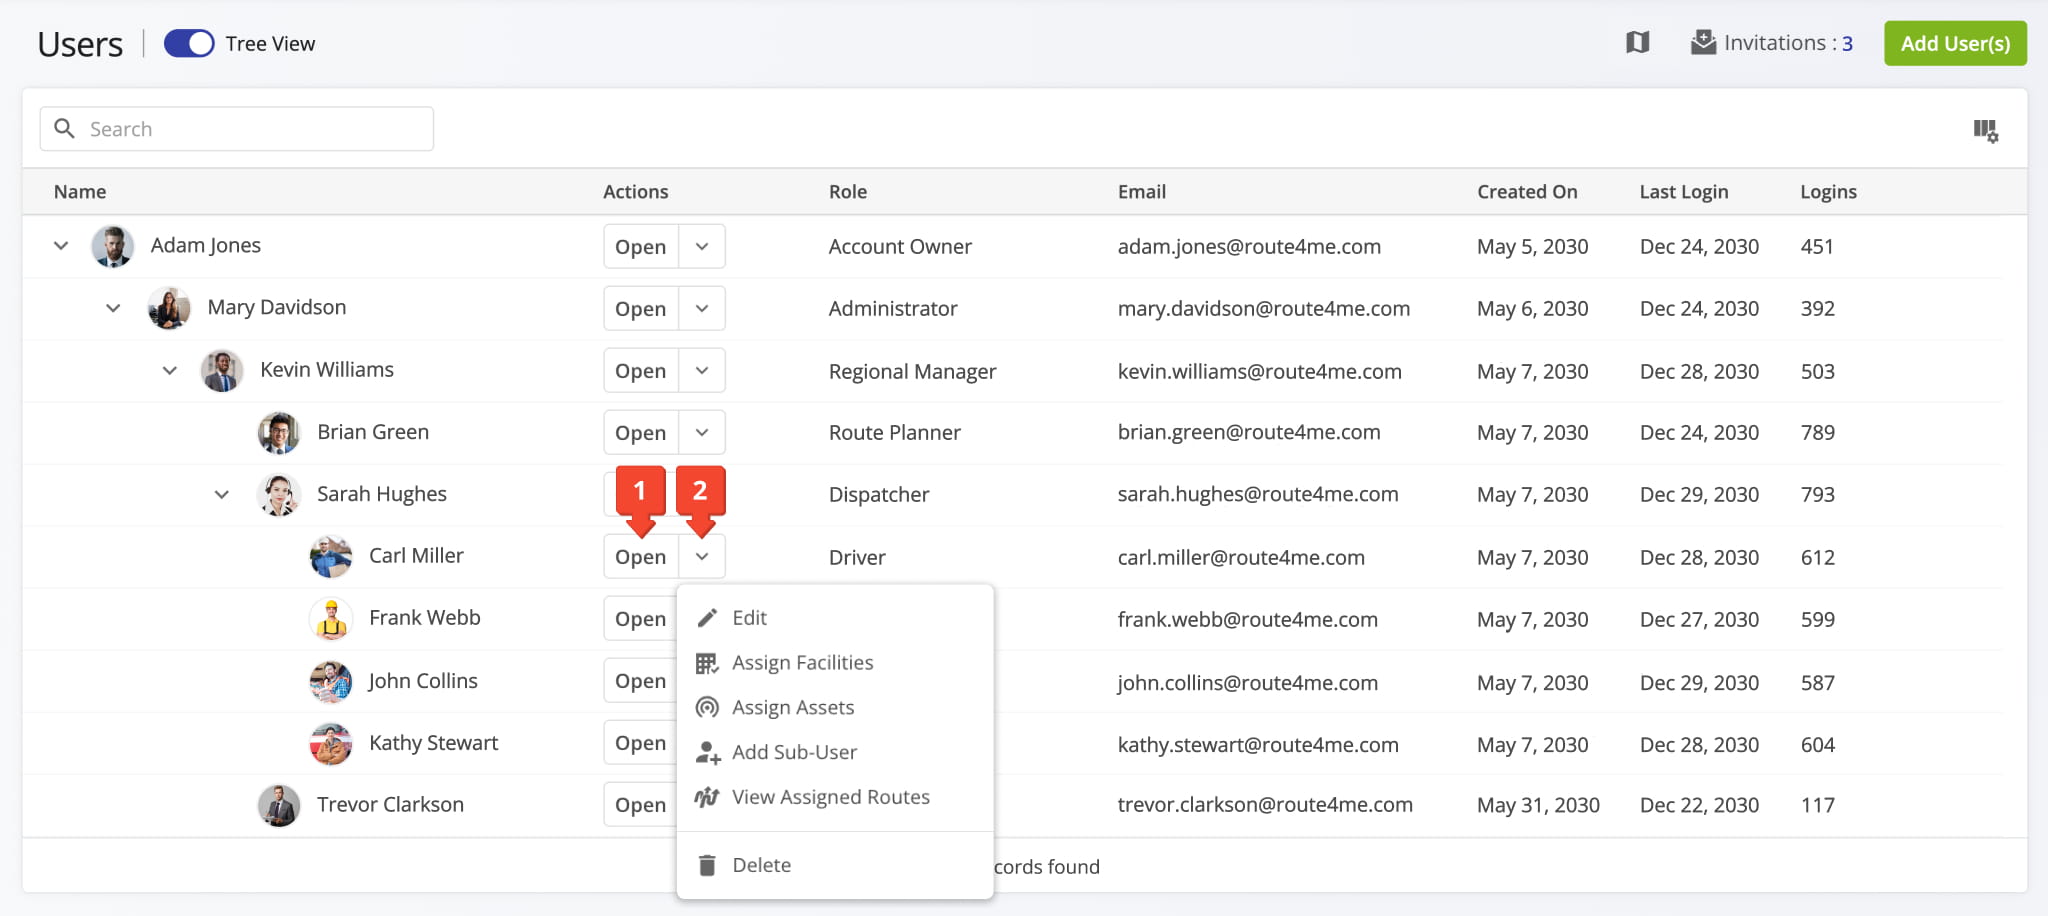The height and width of the screenshot is (916, 2048).
Task: Select Add Sub-User menu option
Action: click(x=835, y=752)
